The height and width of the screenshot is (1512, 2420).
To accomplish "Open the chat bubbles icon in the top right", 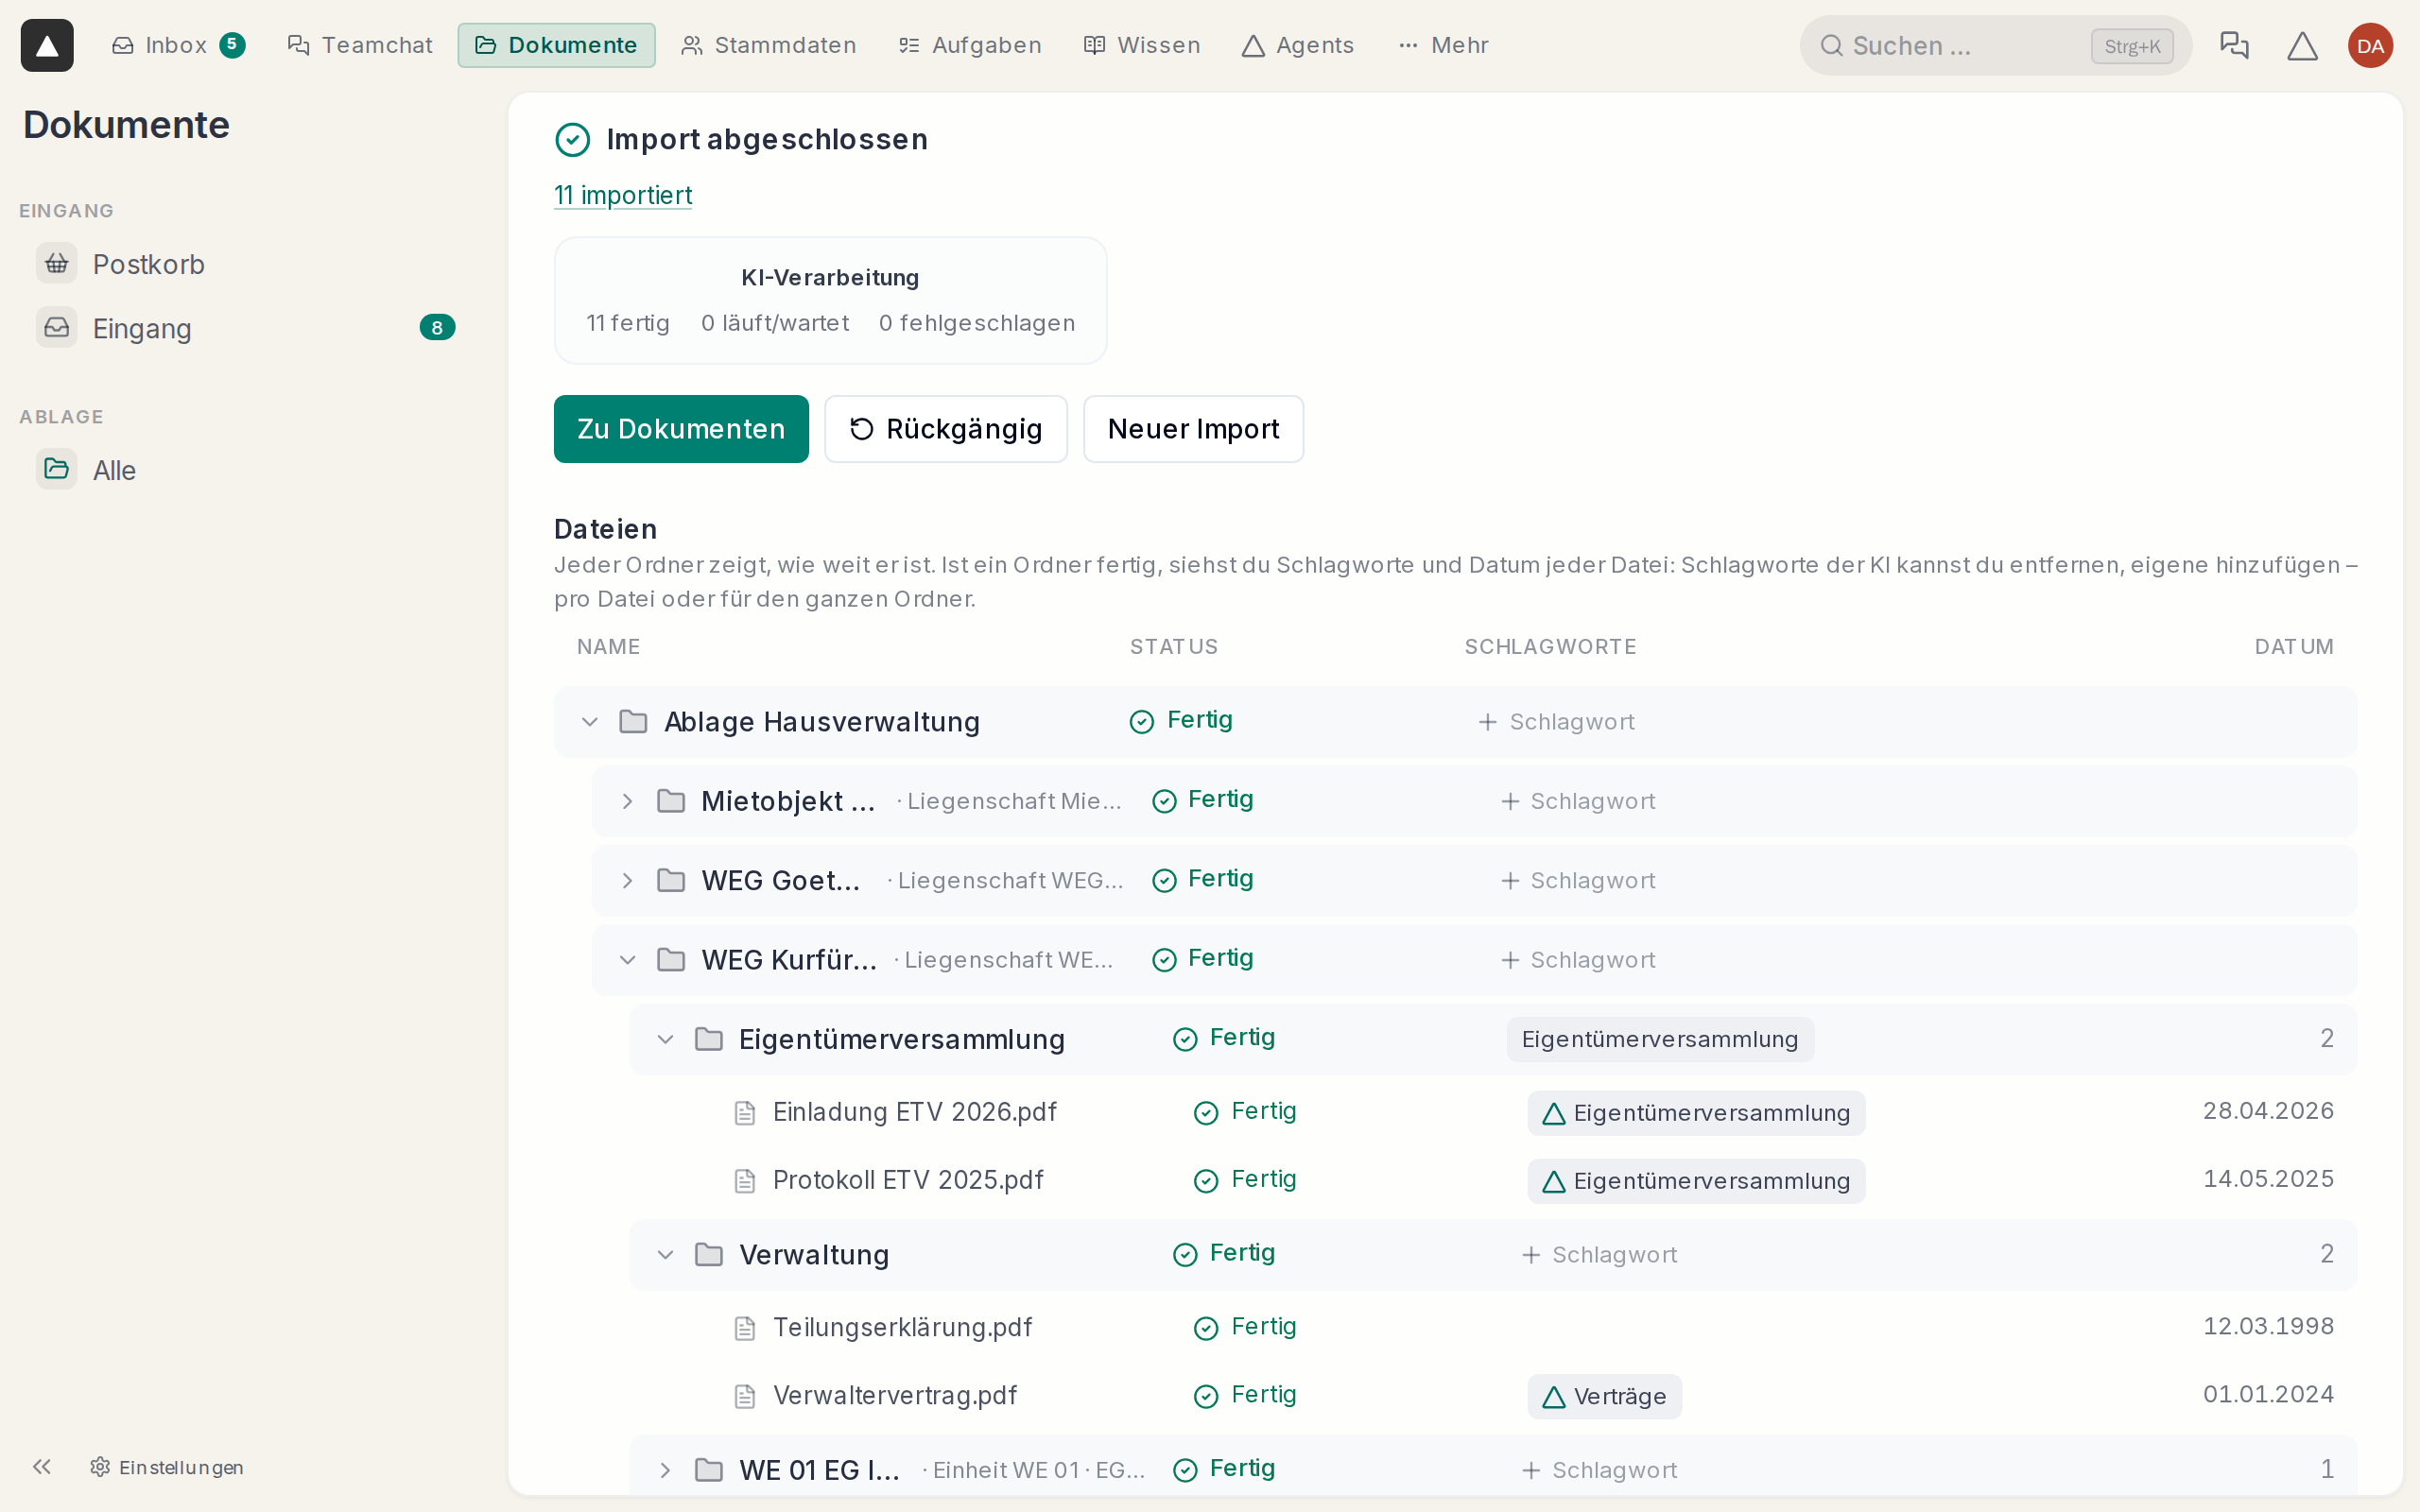I will [2233, 45].
